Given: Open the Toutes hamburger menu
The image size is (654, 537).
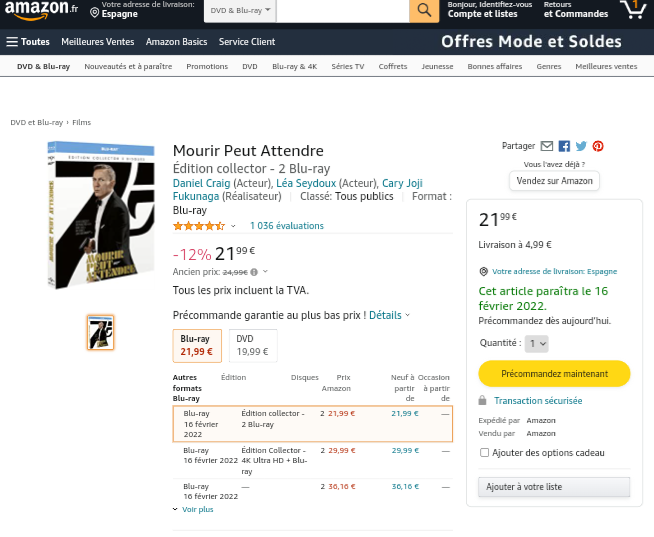Looking at the screenshot, I should (28, 42).
